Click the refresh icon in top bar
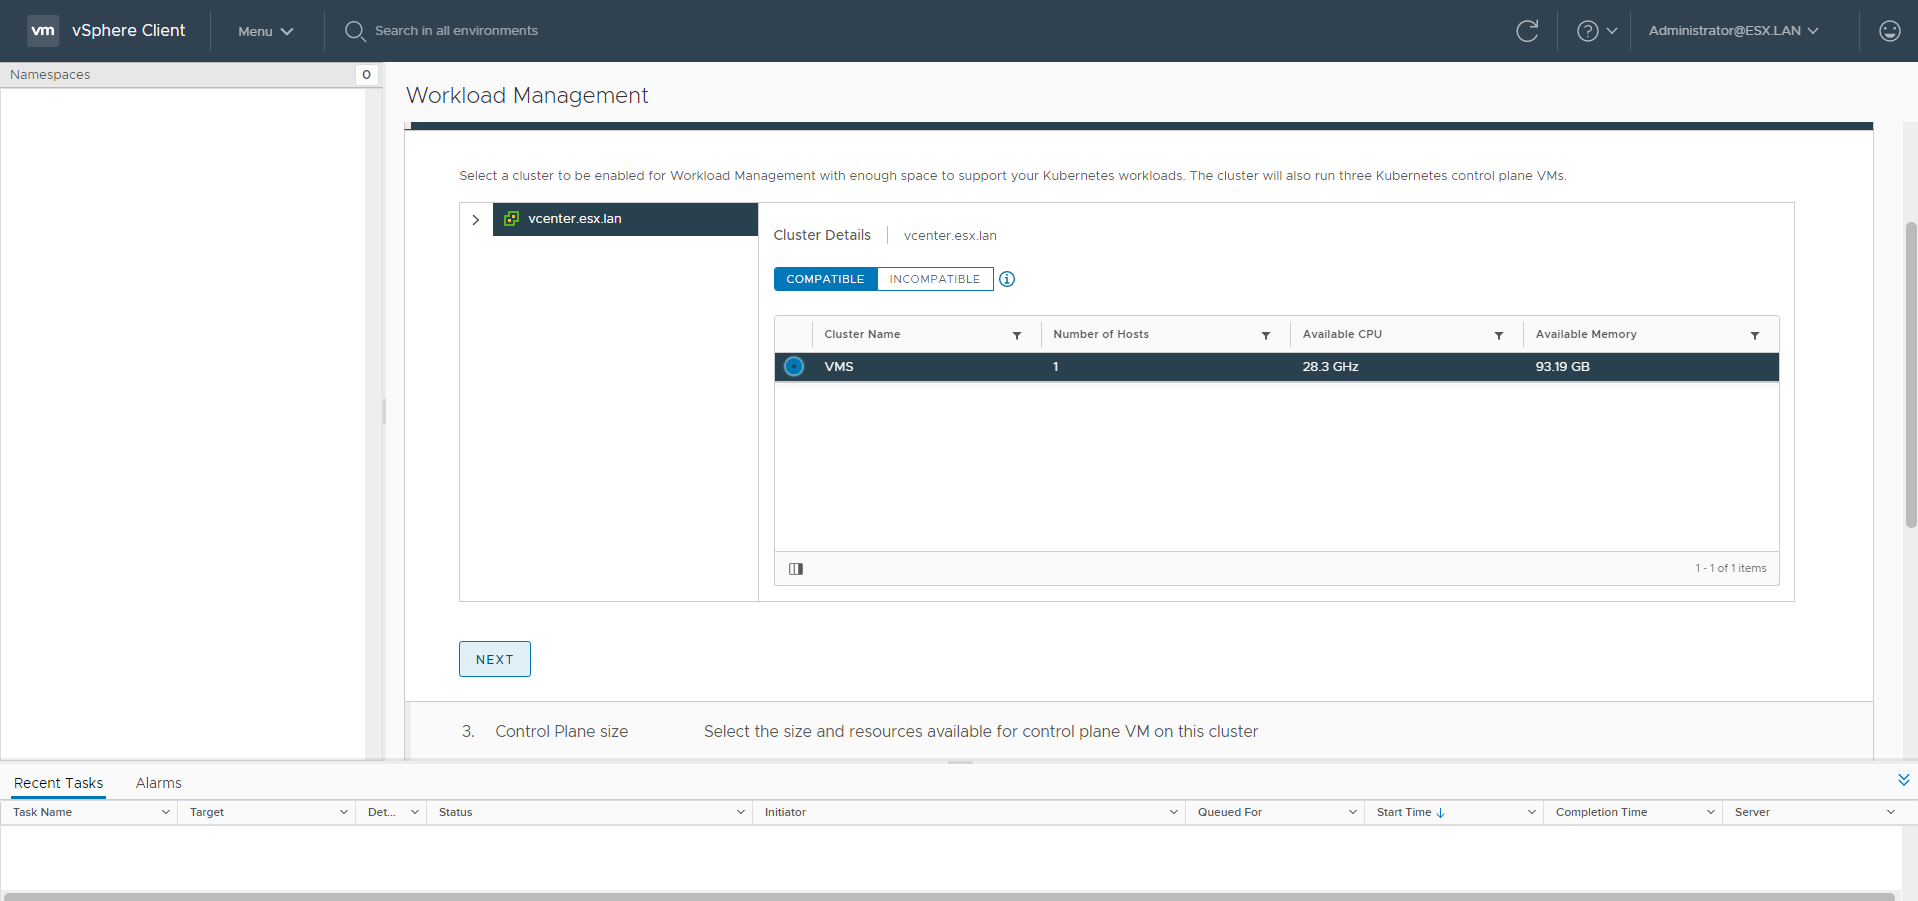The height and width of the screenshot is (901, 1918). coord(1526,31)
